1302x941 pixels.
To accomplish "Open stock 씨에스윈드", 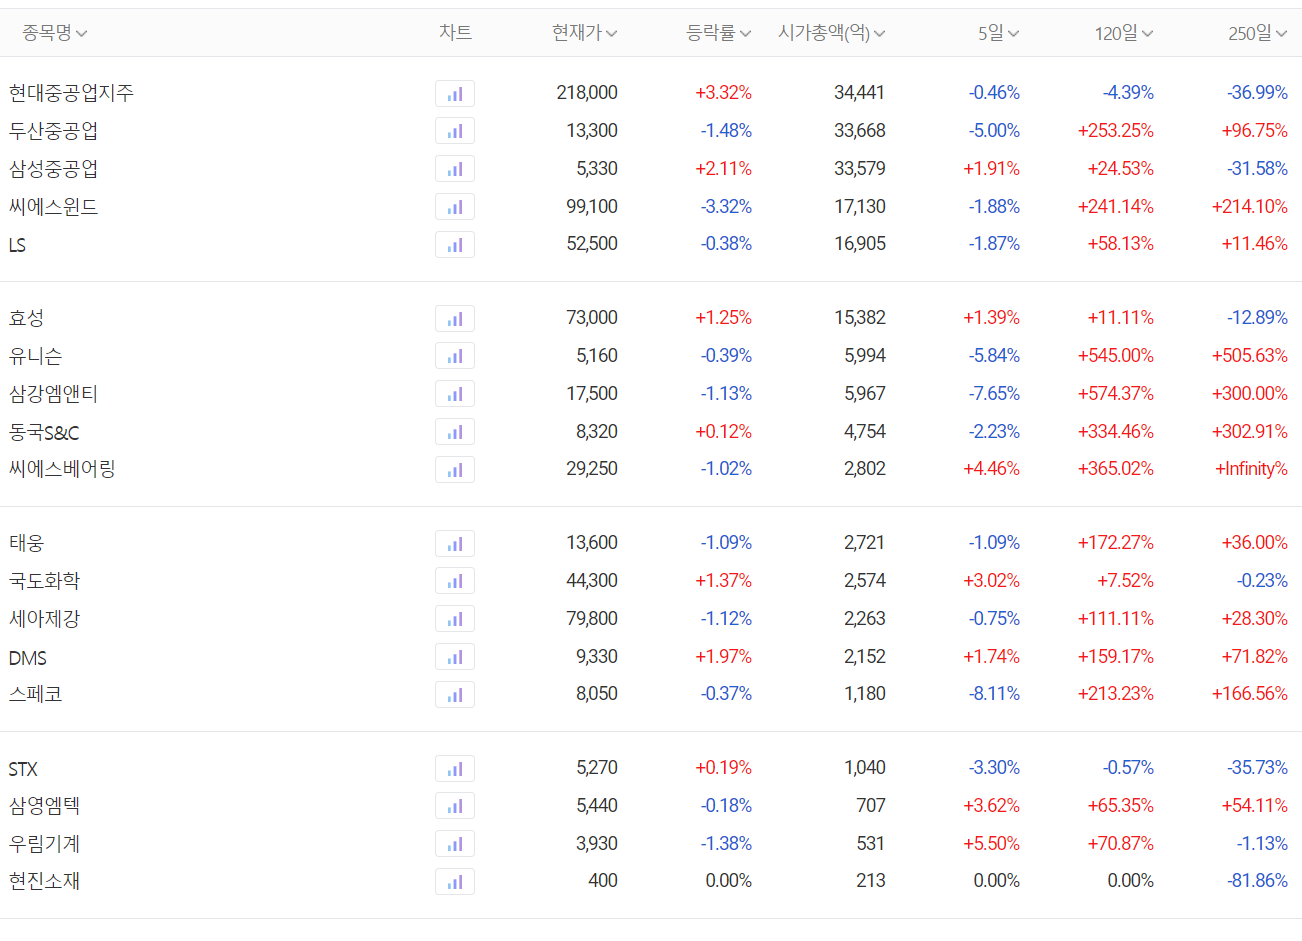I will click(53, 207).
